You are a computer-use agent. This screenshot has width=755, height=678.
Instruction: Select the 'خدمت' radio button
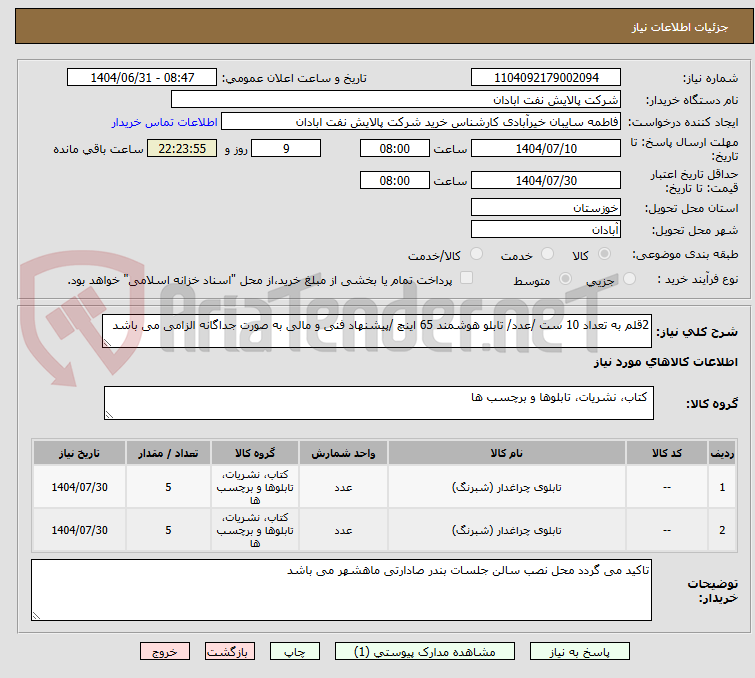547,253
